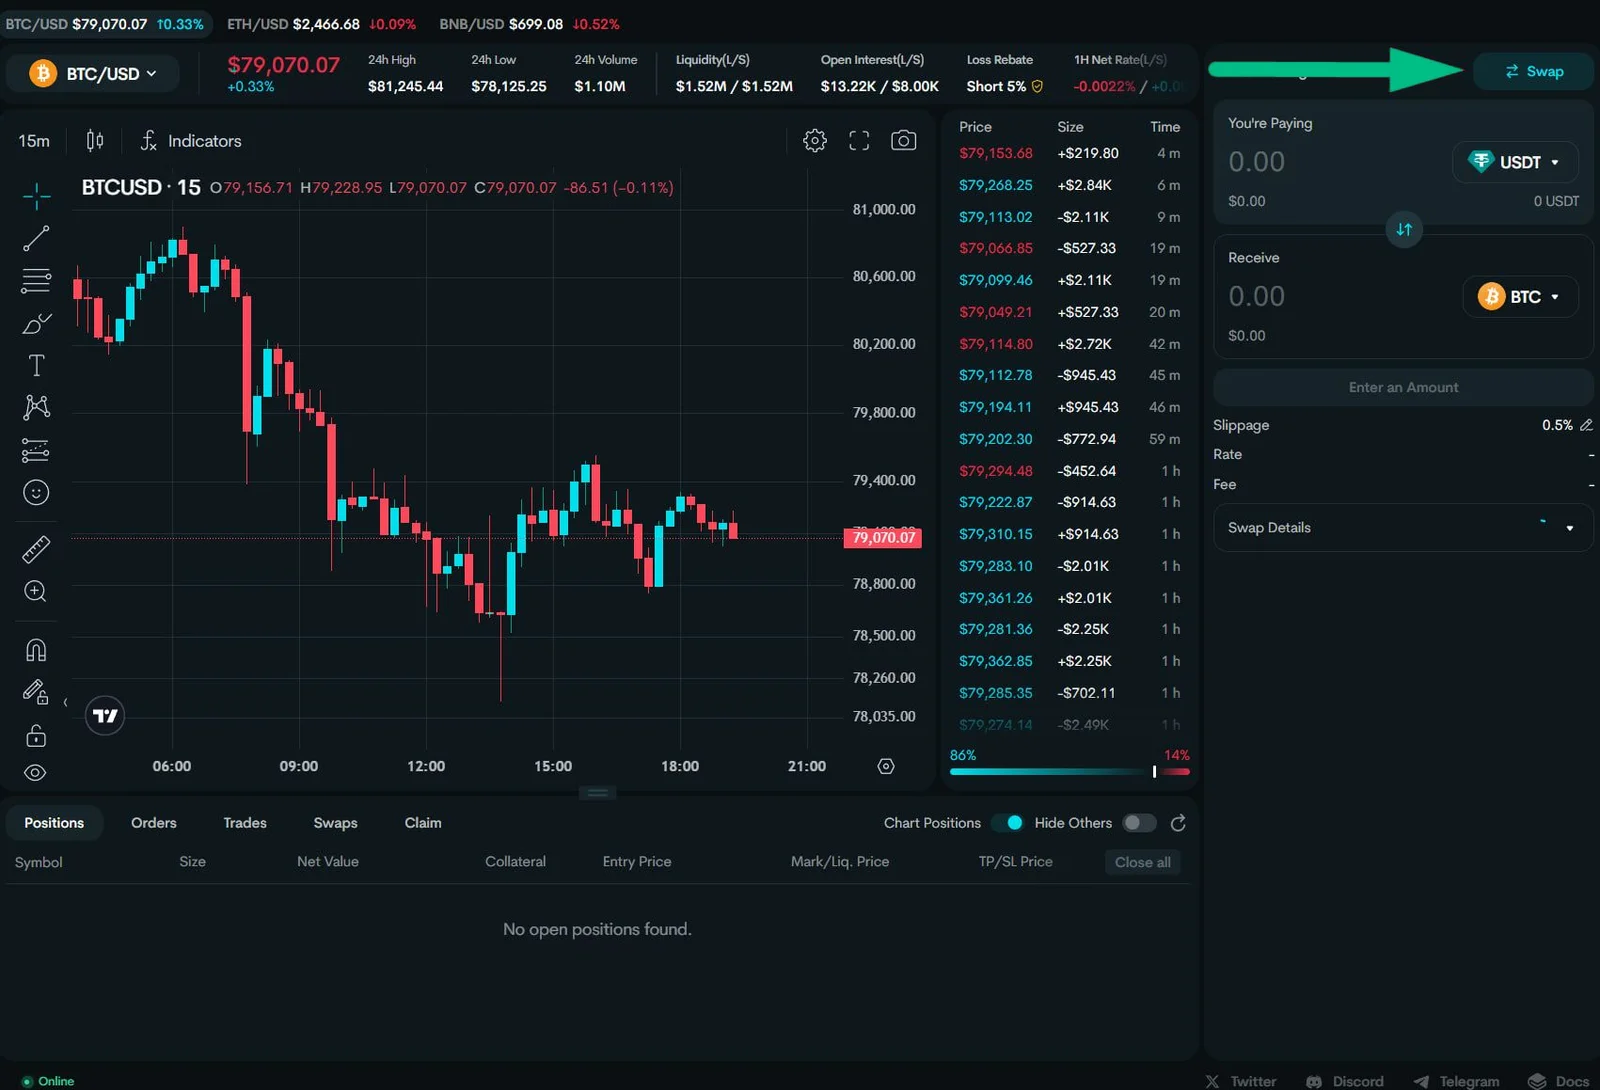
Task: Click the Swap button at top right
Action: coord(1533,72)
